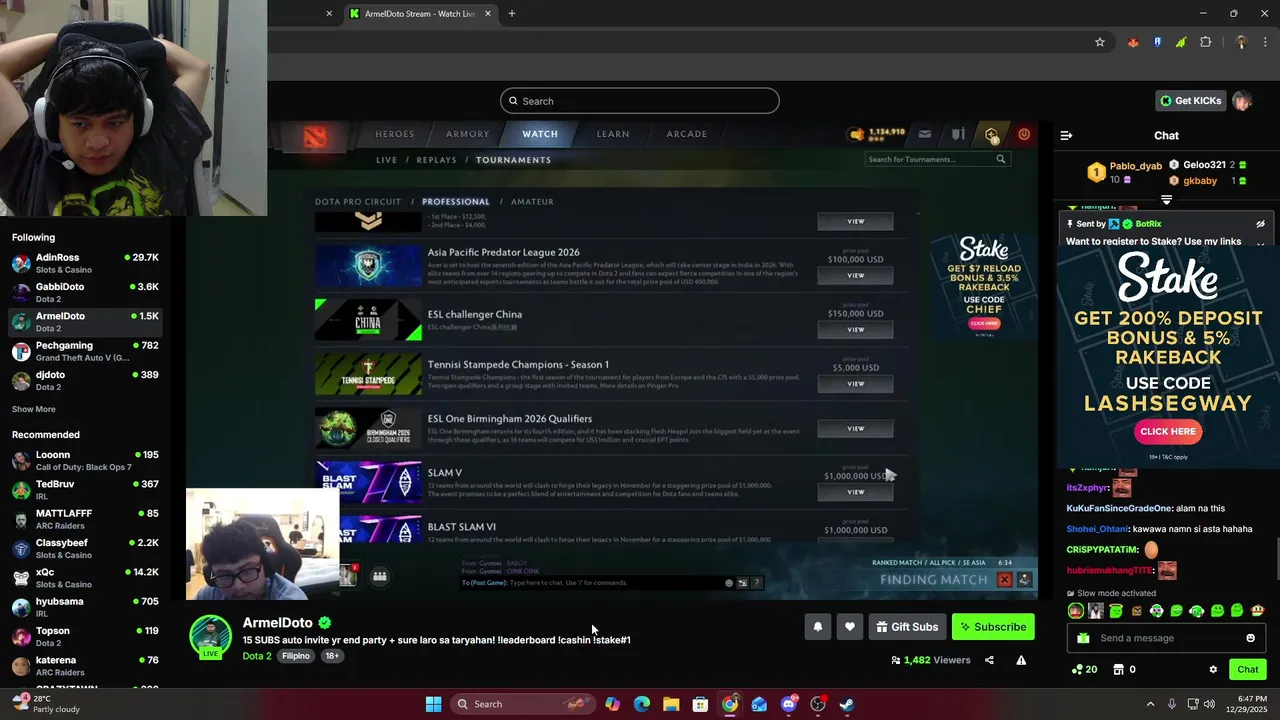Expand Following list with Show More
Viewport: 1280px width, 720px height.
(33, 409)
